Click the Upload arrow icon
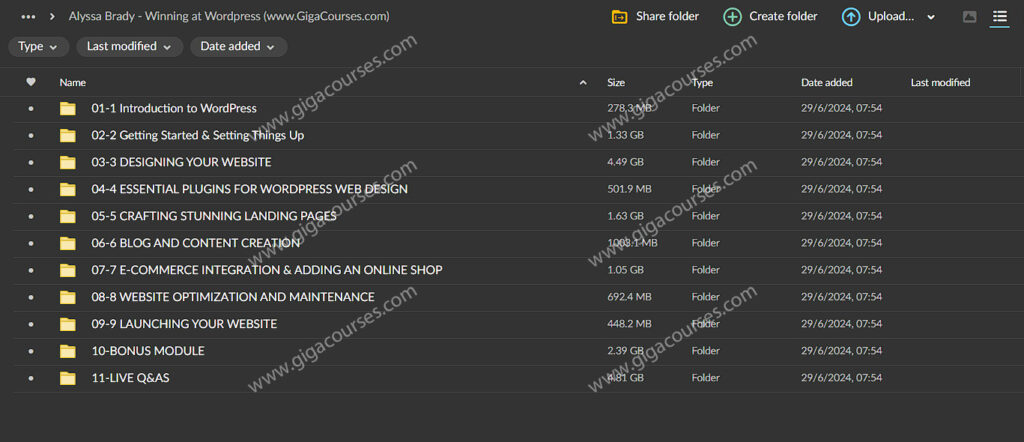1024x442 pixels. (x=850, y=17)
